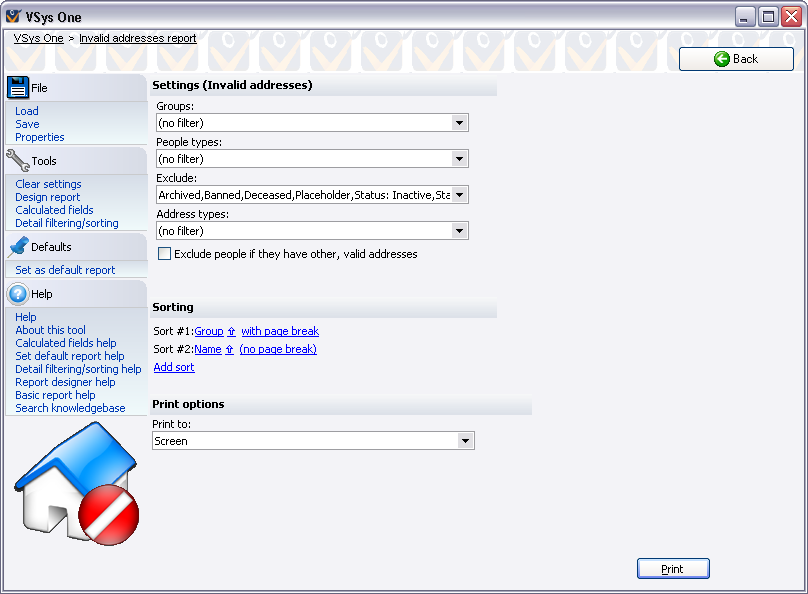Open Detail filtering/sorting help
The image size is (808, 594).
[x=78, y=369]
